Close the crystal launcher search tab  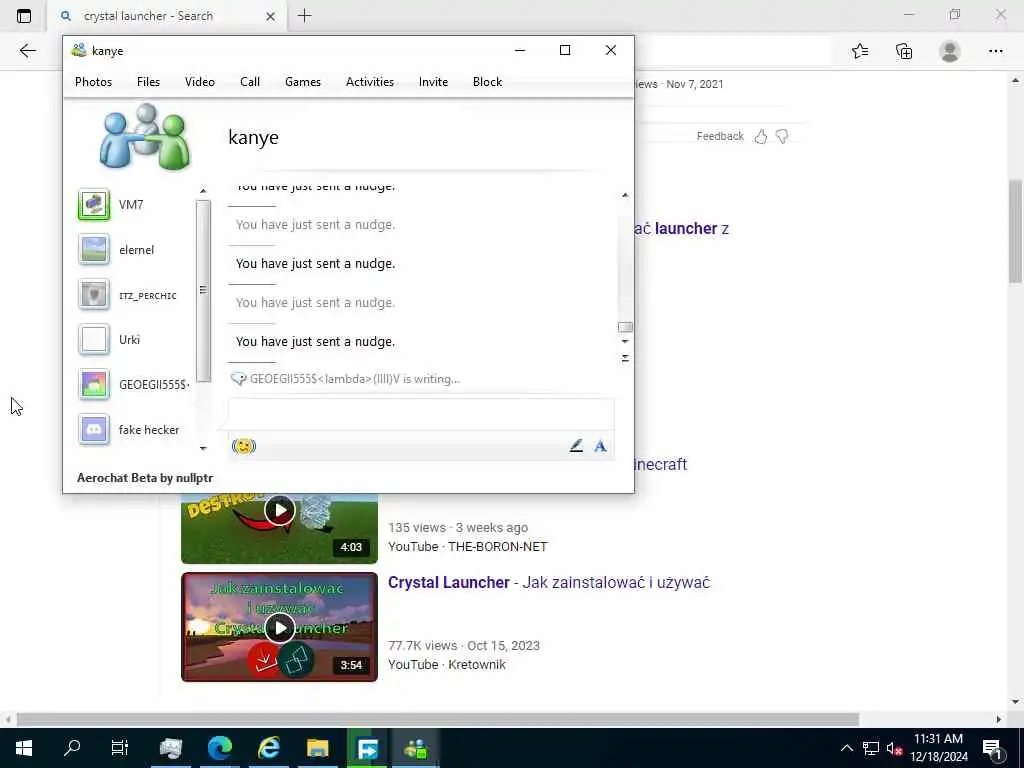270,16
